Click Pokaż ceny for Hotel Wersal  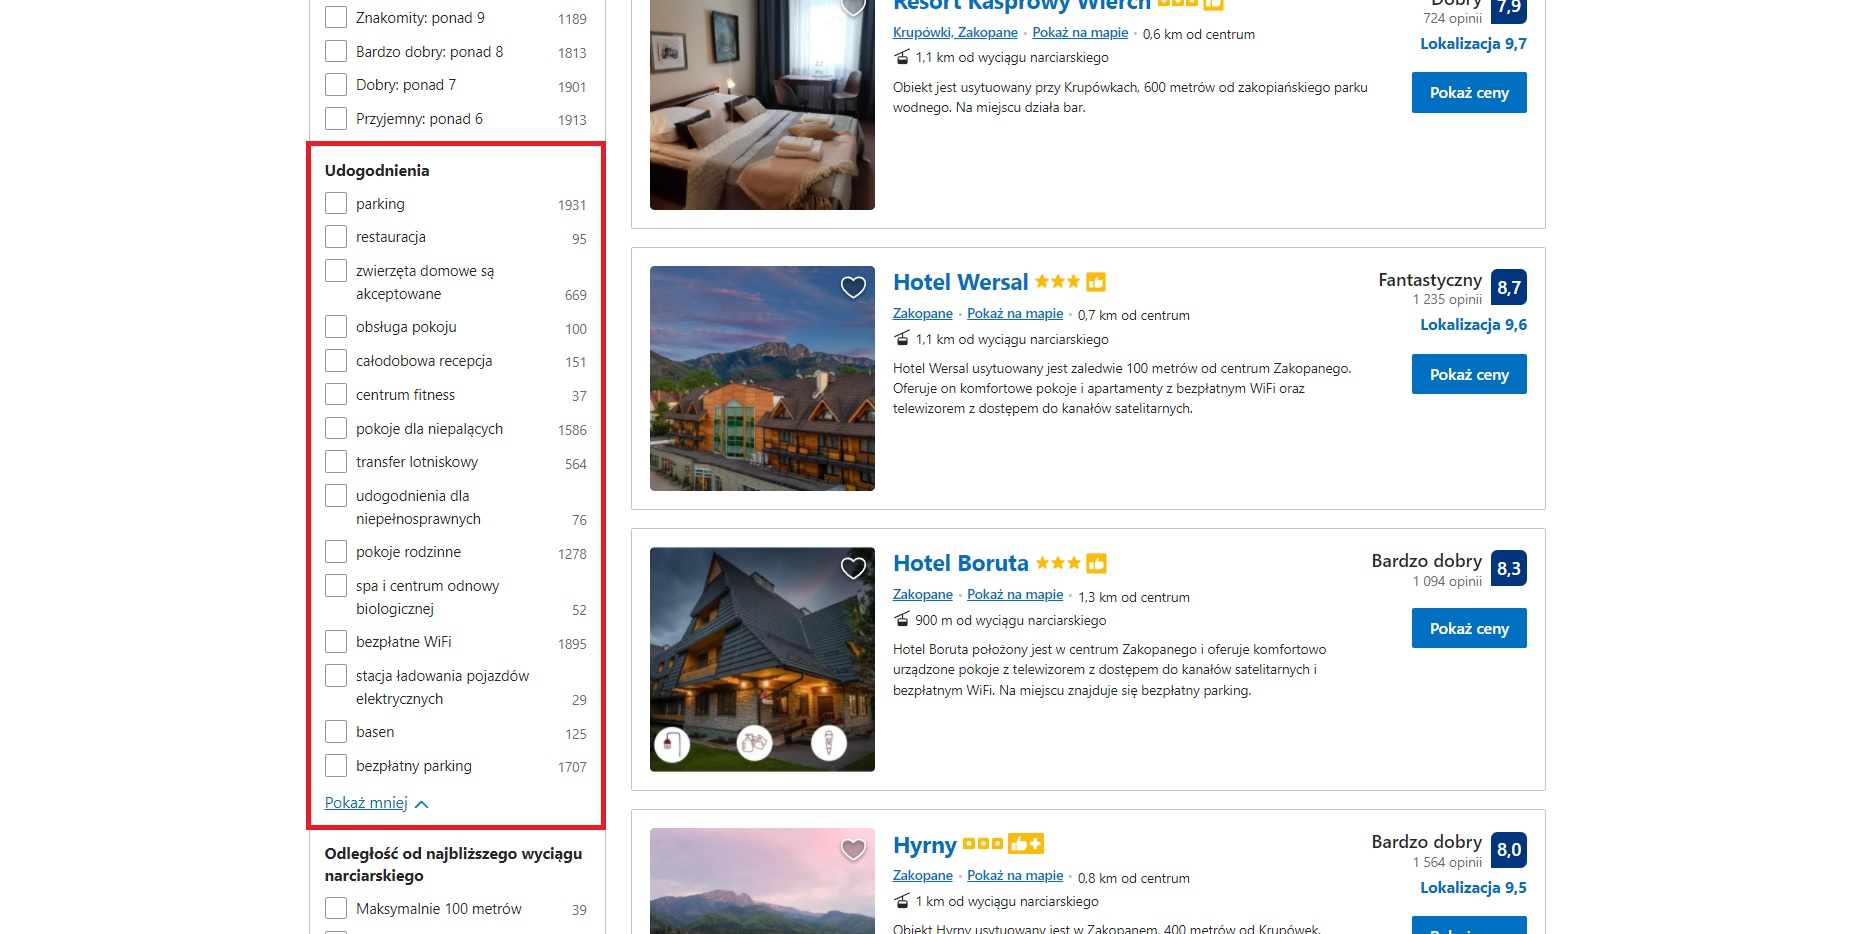pyautogui.click(x=1469, y=374)
